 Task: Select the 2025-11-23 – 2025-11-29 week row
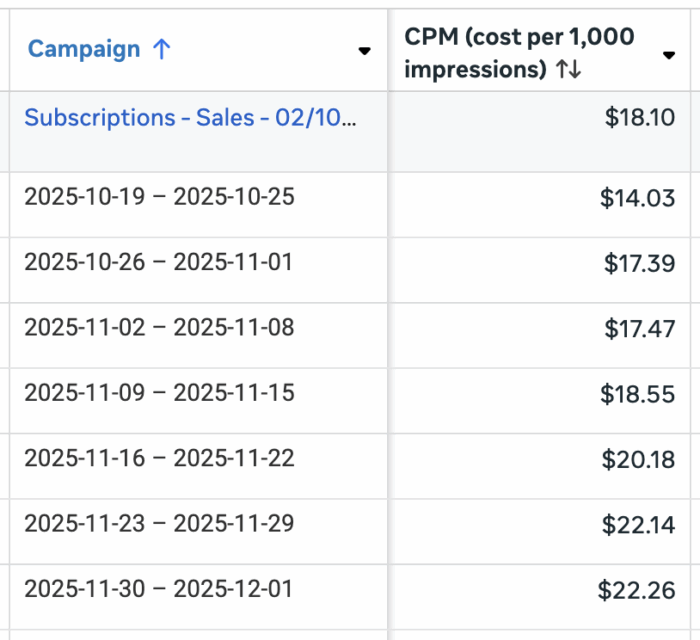160,524
